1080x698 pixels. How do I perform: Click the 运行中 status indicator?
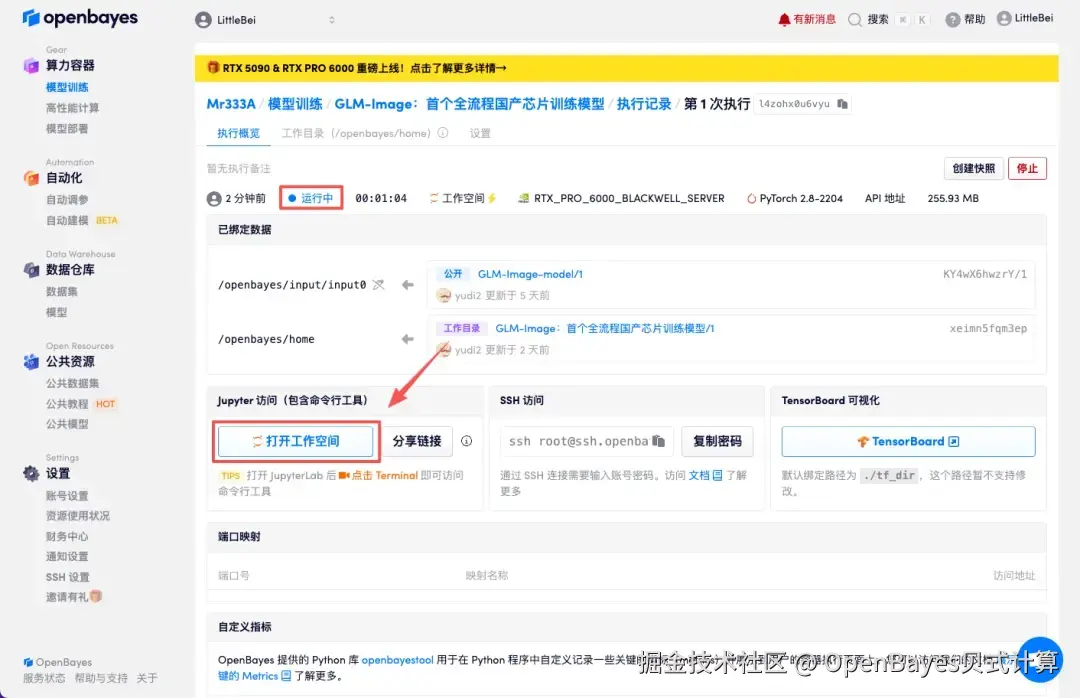tap(311, 198)
